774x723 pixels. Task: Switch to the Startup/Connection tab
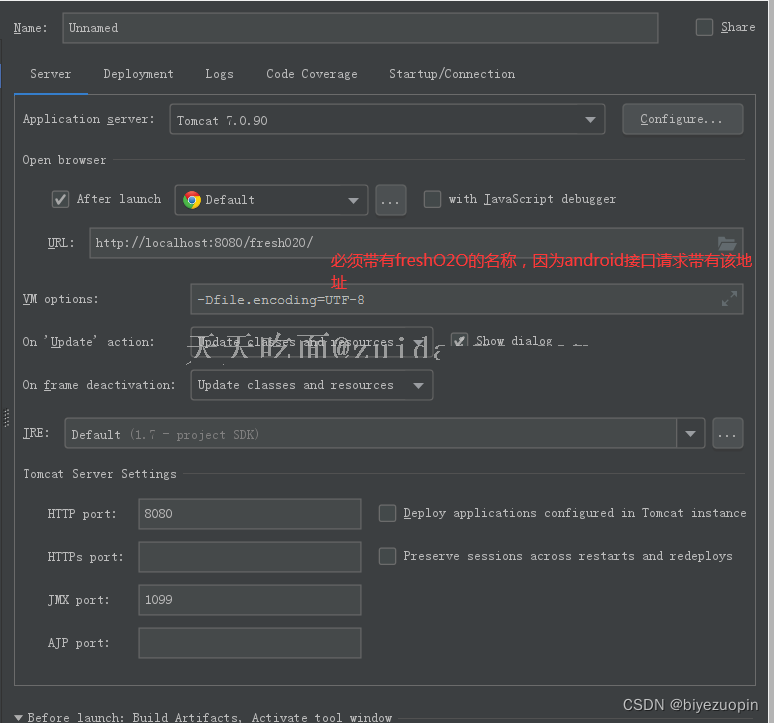[452, 74]
